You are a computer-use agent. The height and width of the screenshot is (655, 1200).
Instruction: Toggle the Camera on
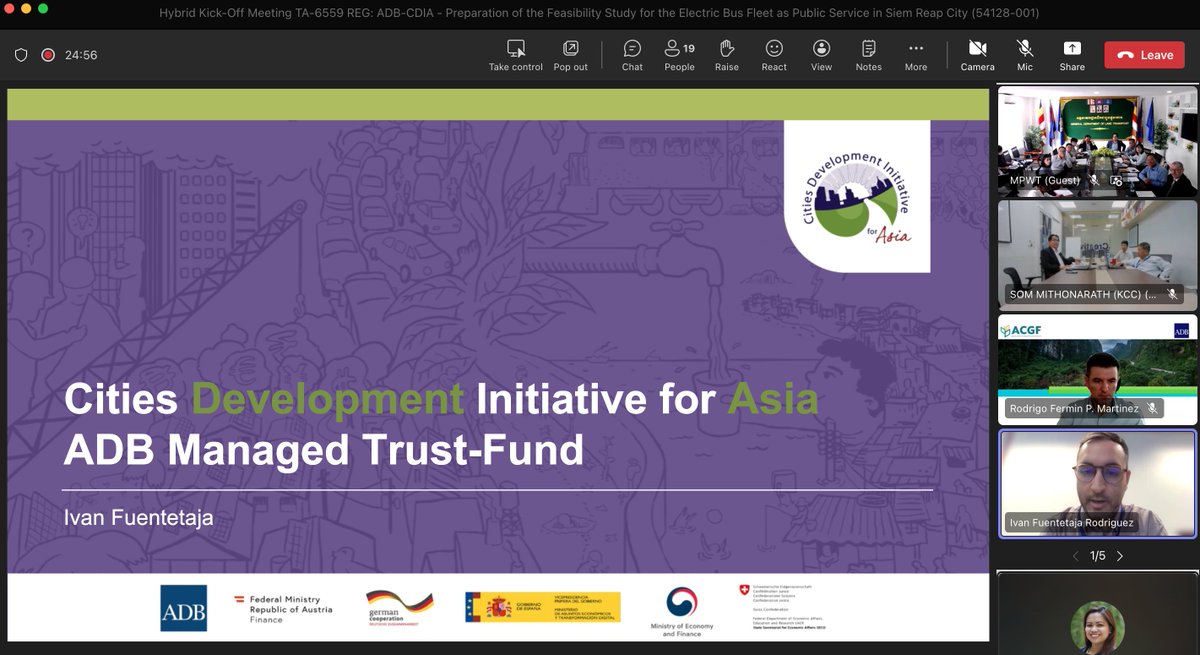pyautogui.click(x=977, y=55)
